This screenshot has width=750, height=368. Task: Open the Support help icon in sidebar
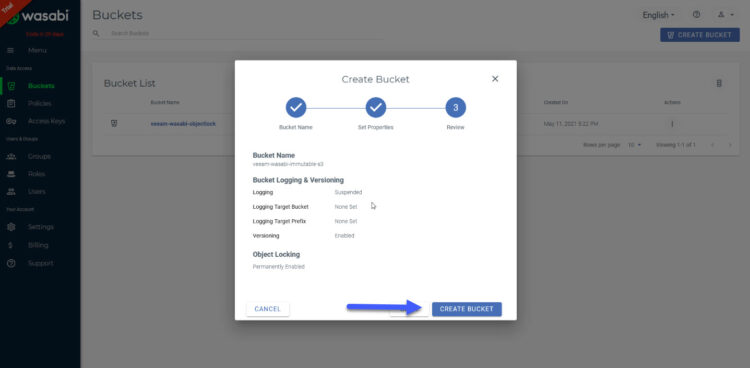coord(11,263)
